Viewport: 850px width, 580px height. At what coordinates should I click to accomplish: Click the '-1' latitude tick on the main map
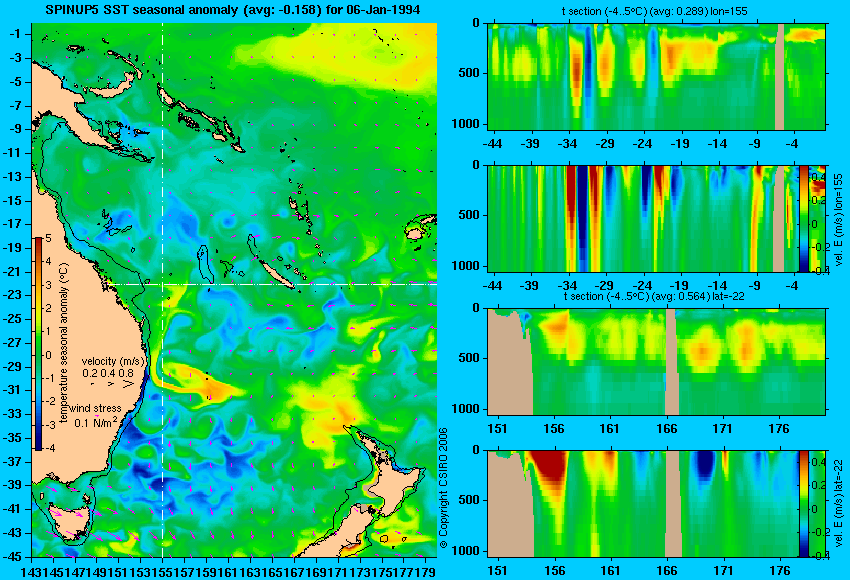[16, 34]
